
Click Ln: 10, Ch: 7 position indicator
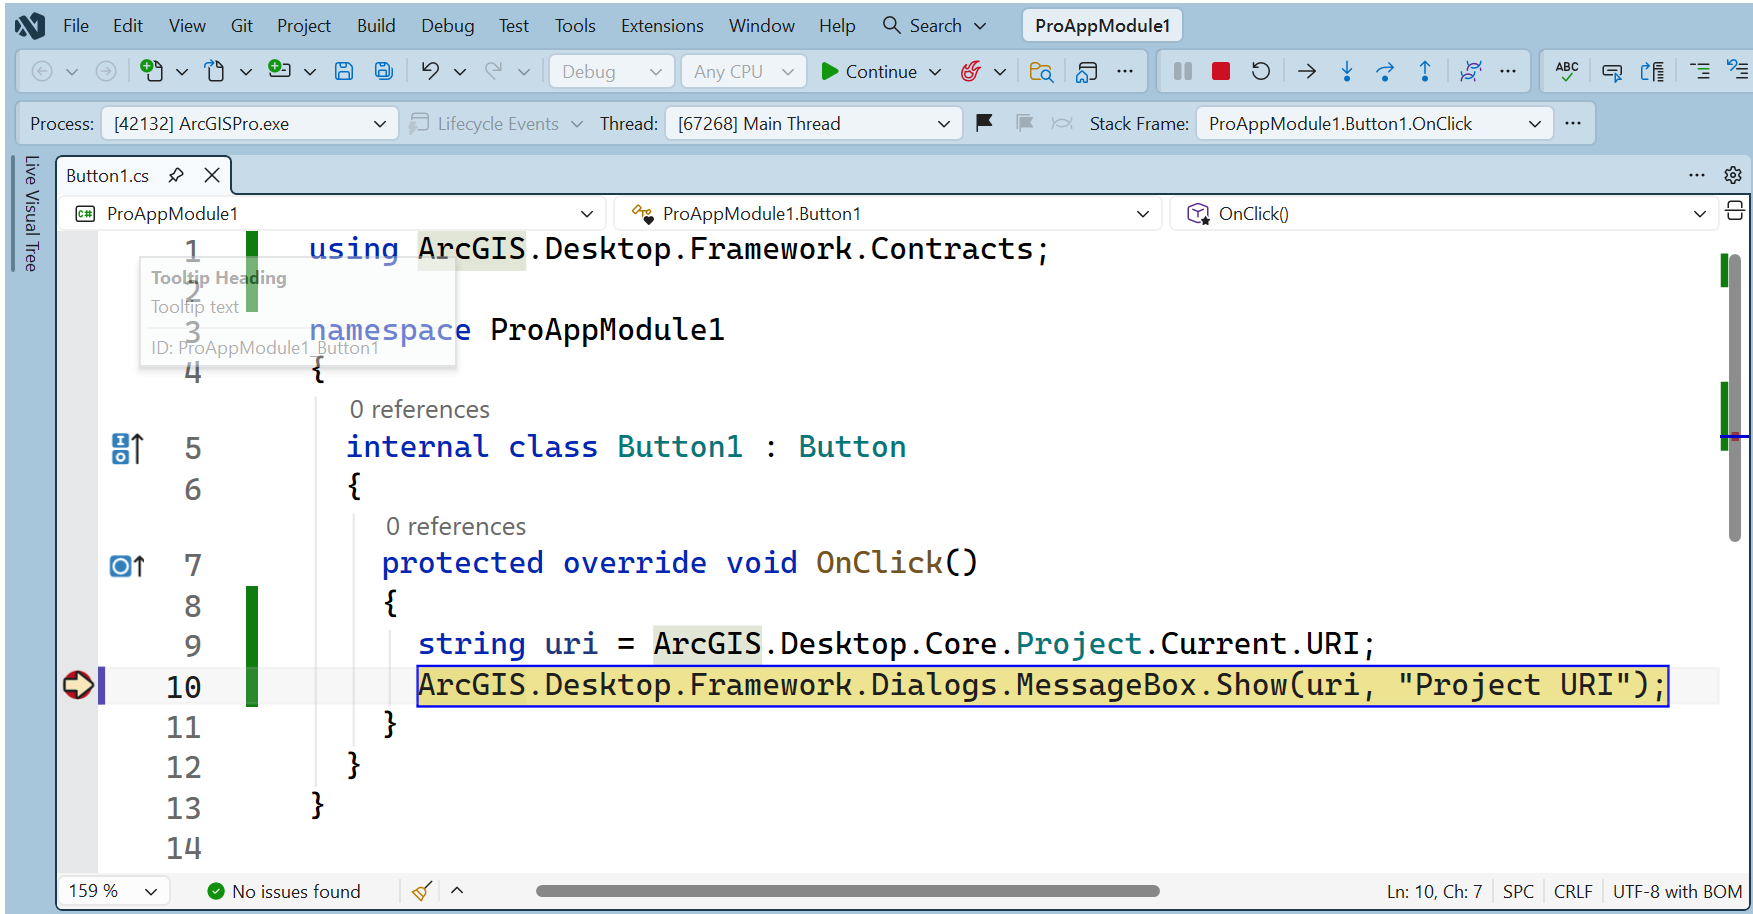(1434, 891)
